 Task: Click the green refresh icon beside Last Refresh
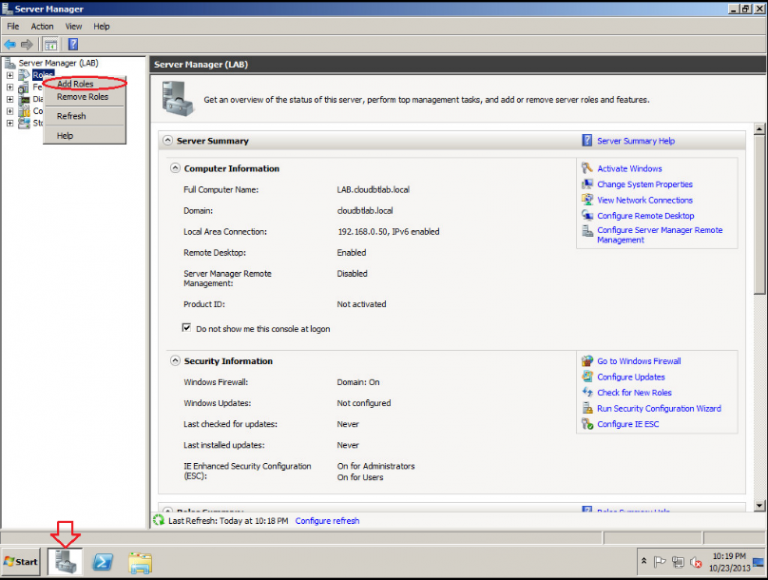pyautogui.click(x=158, y=520)
